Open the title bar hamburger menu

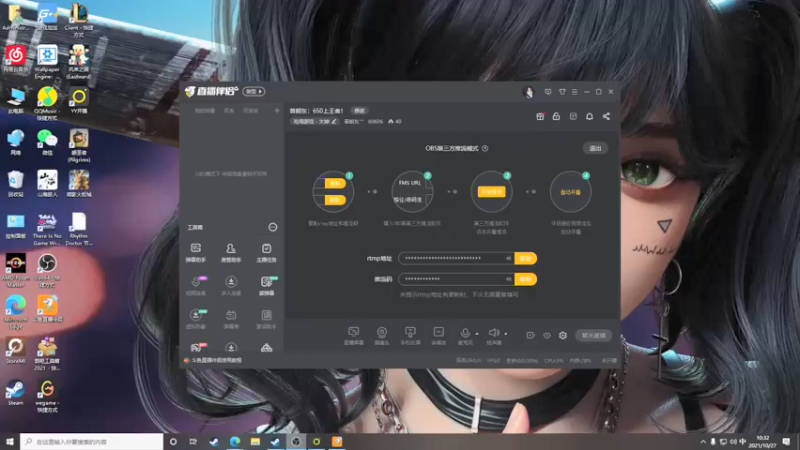[574, 92]
